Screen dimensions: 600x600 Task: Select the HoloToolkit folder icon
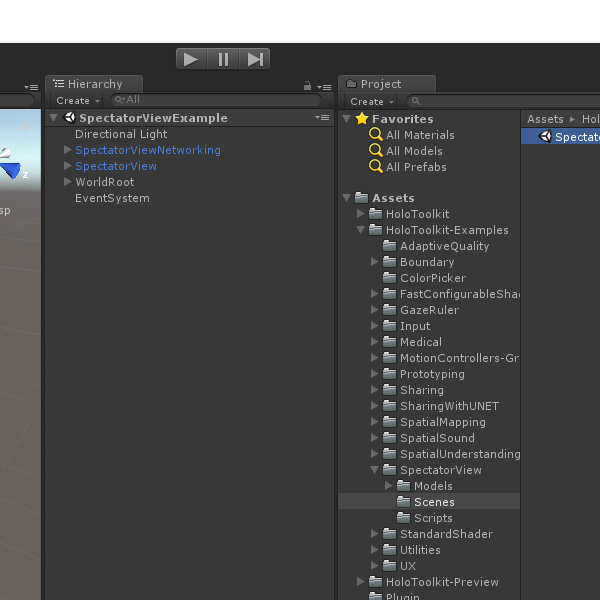(x=375, y=214)
